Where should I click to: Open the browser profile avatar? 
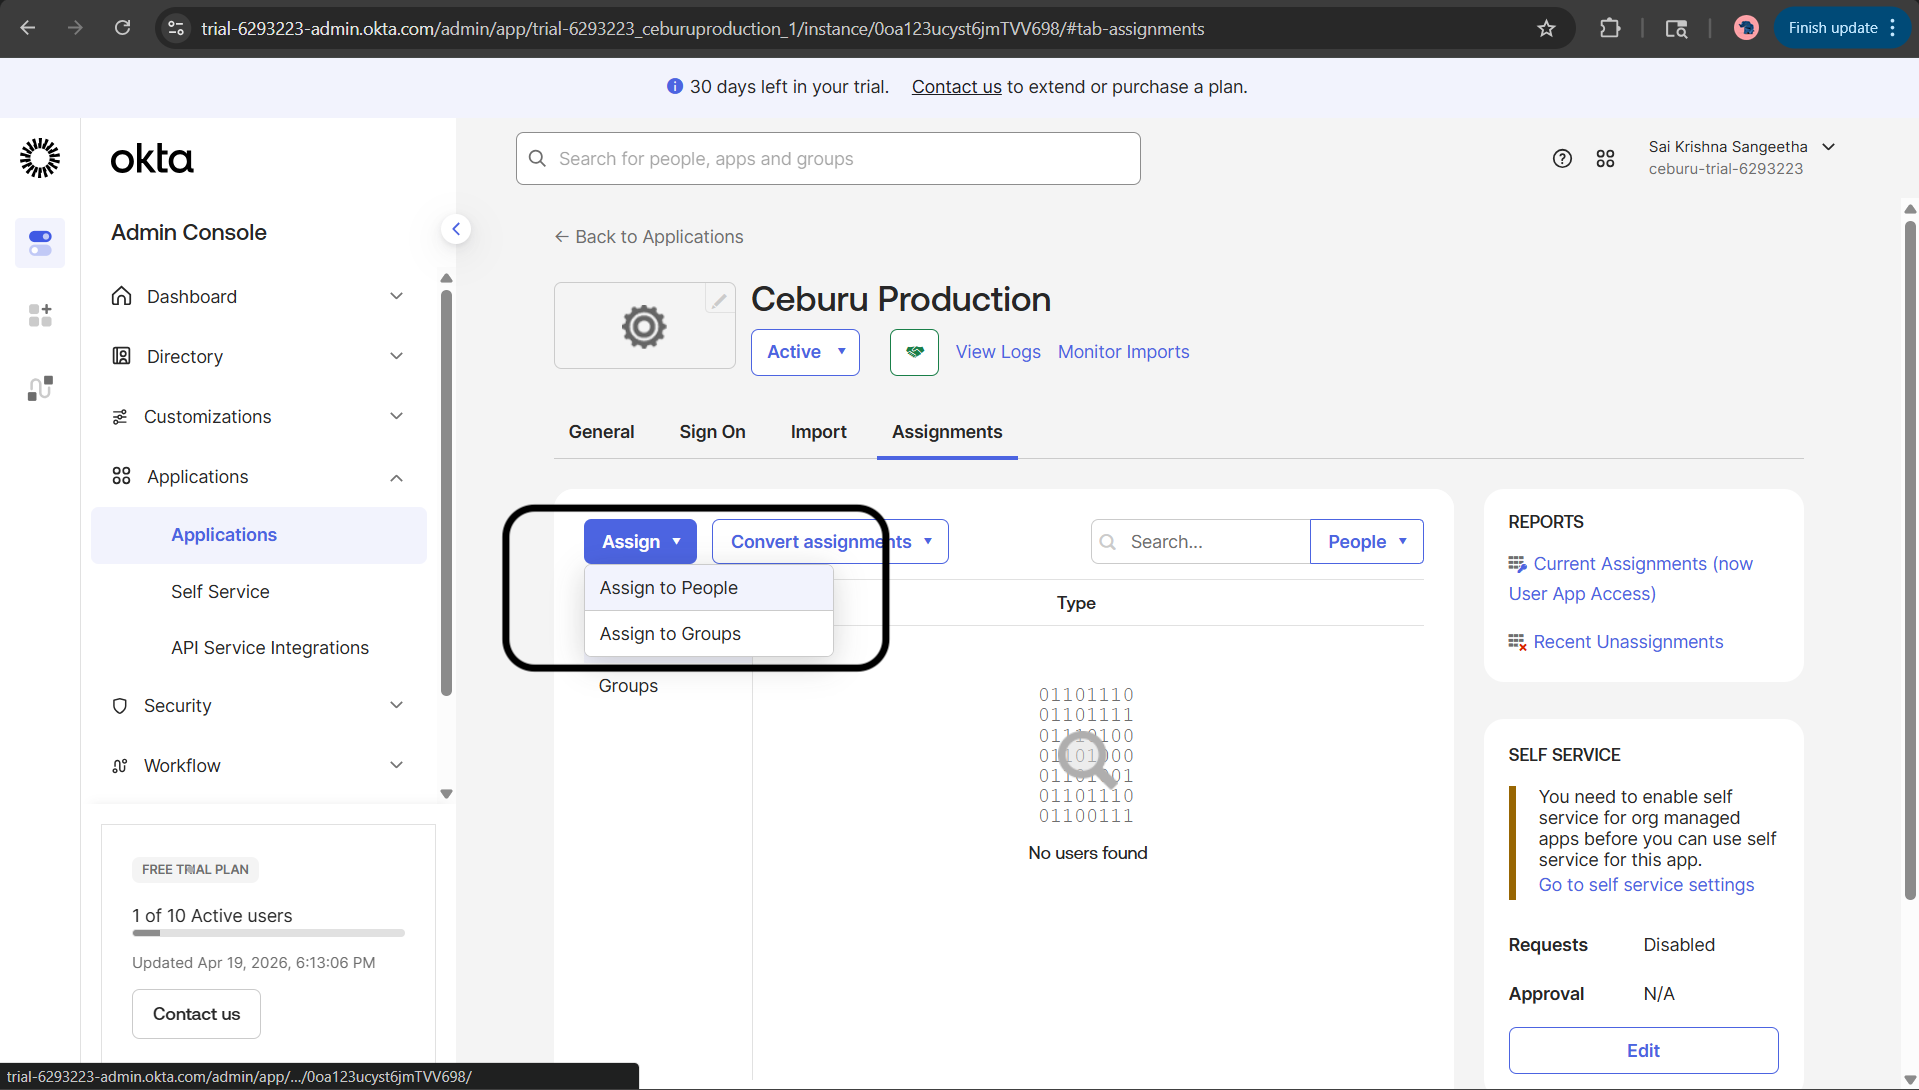[x=1746, y=28]
